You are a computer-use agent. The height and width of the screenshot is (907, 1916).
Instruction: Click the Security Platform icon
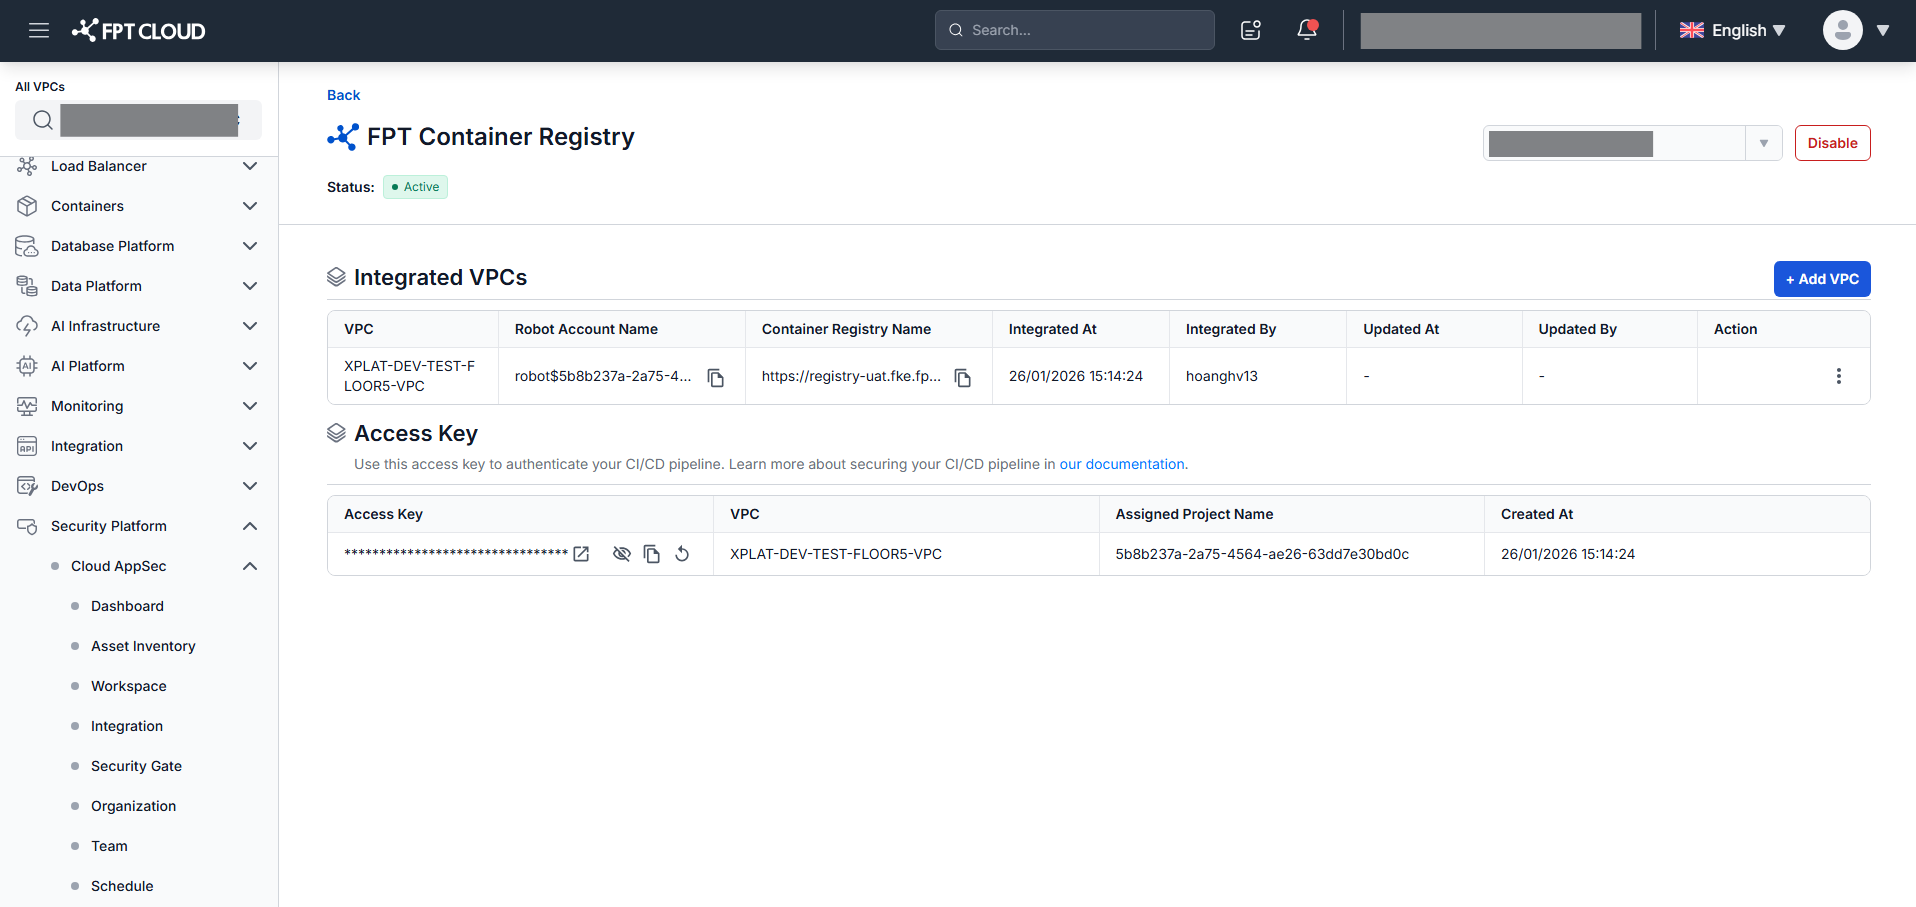coord(27,526)
